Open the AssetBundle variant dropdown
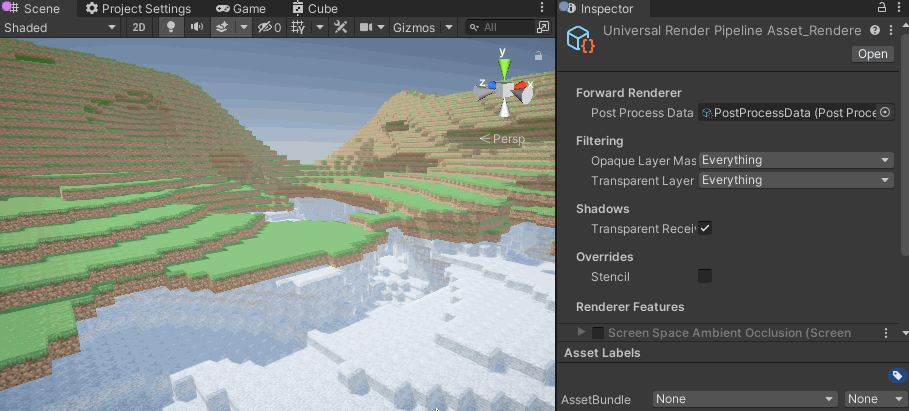909x411 pixels. (x=875, y=399)
